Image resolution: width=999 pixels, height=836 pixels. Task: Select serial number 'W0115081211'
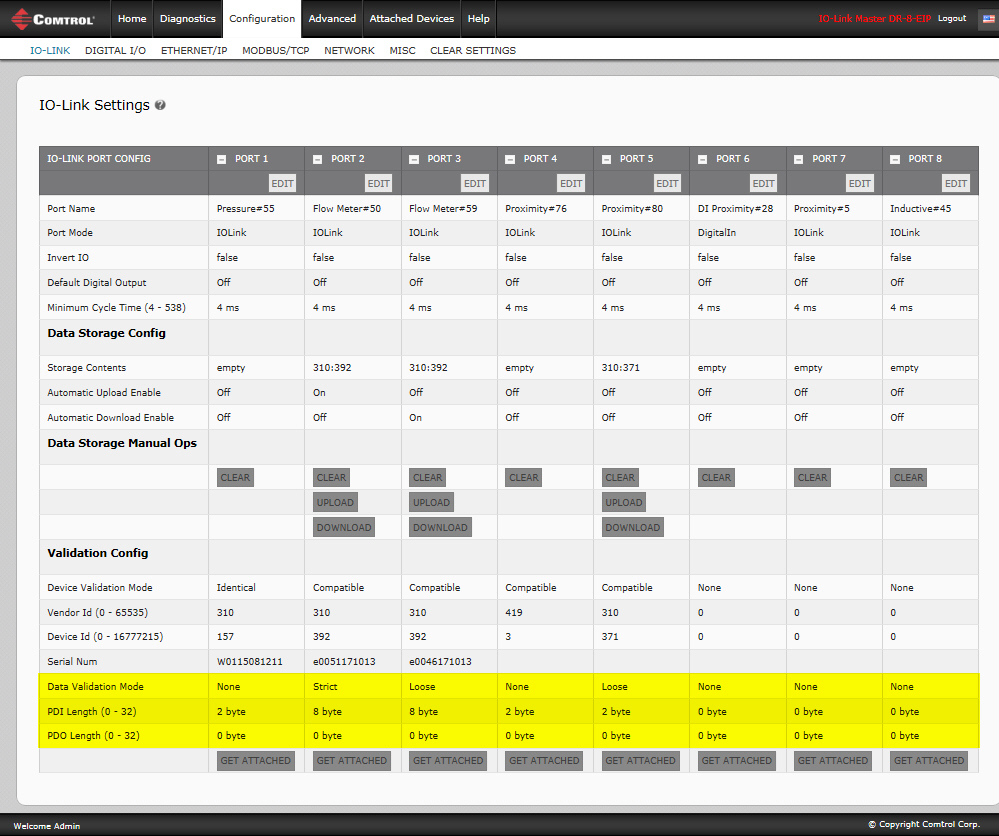tap(250, 662)
